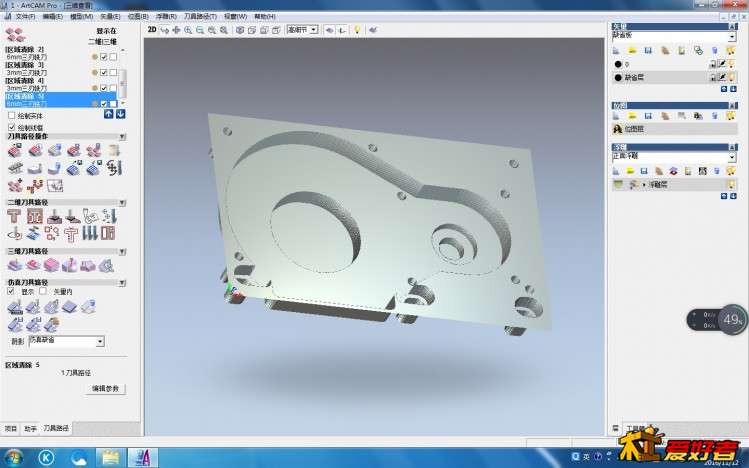Toggle the 绘制线框 checkbox
749x468 pixels.
[x=11, y=127]
